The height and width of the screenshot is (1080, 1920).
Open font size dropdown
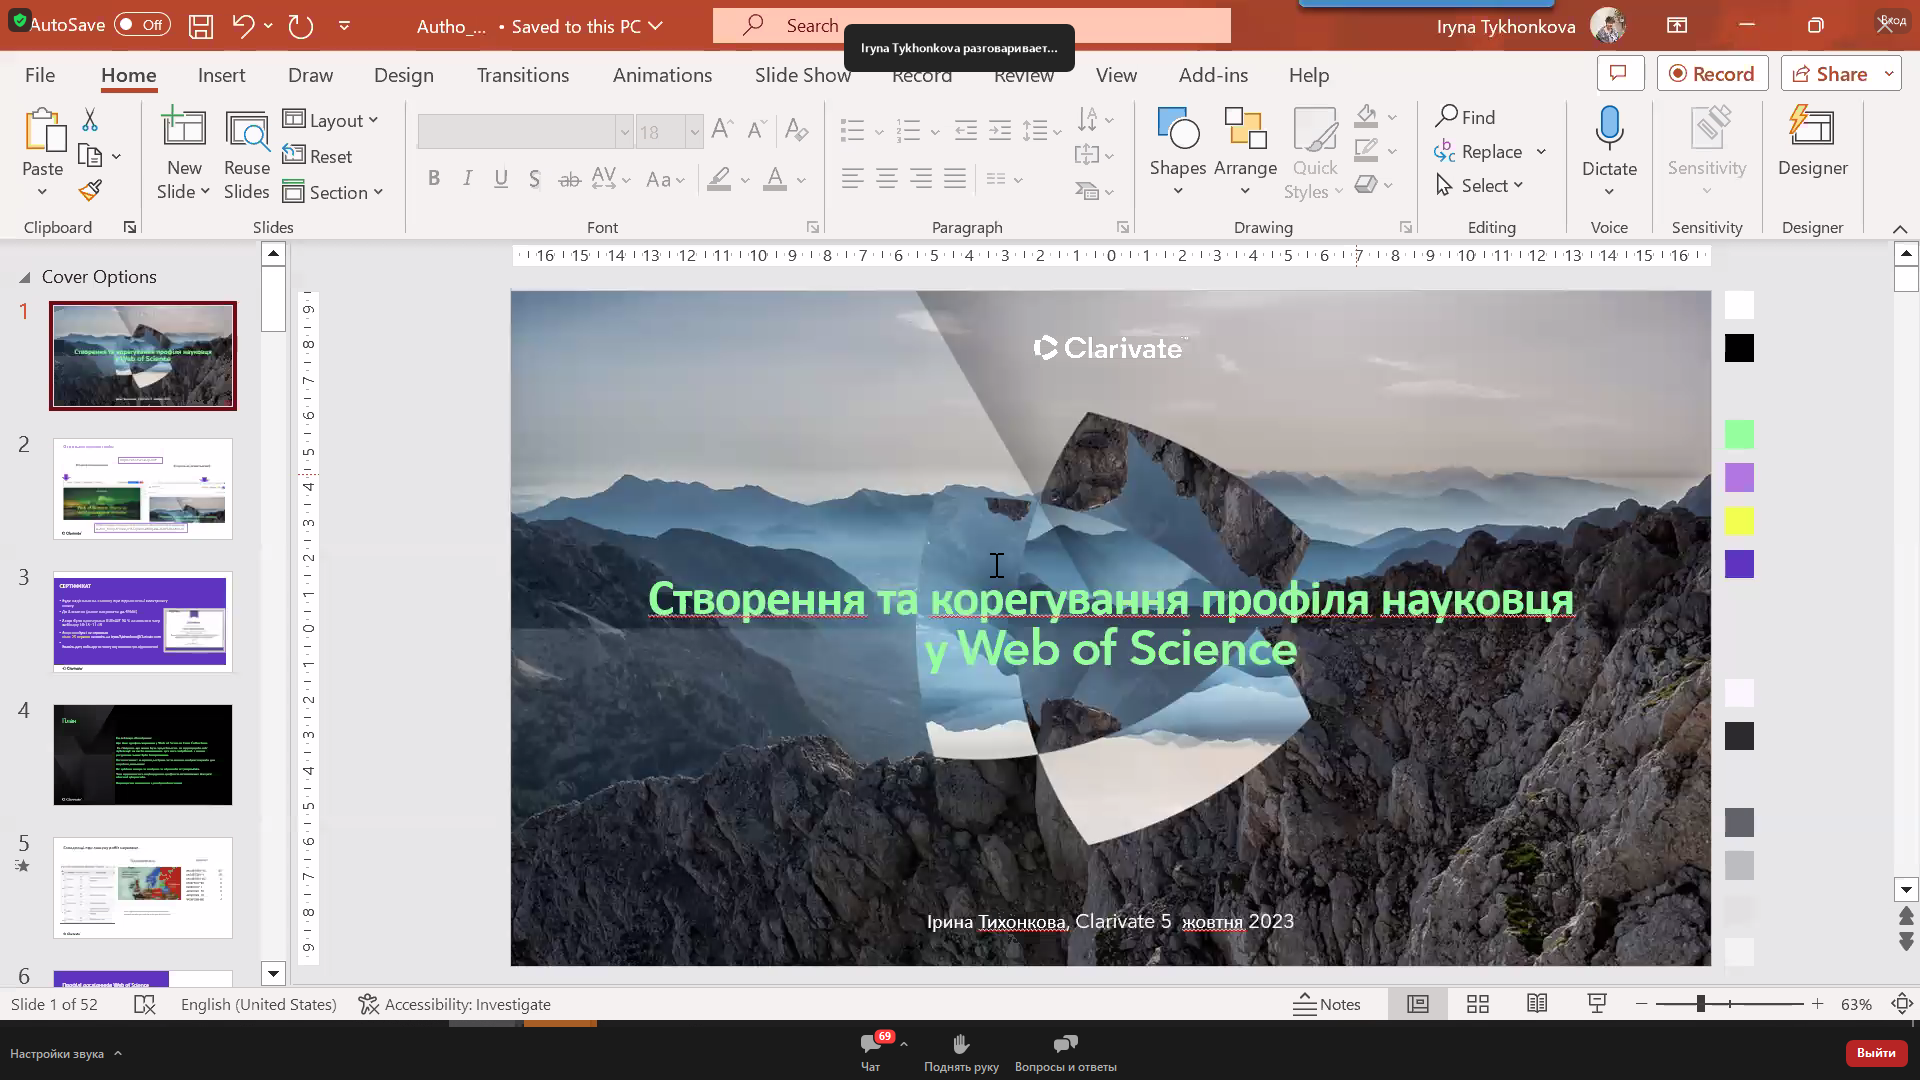693,131
